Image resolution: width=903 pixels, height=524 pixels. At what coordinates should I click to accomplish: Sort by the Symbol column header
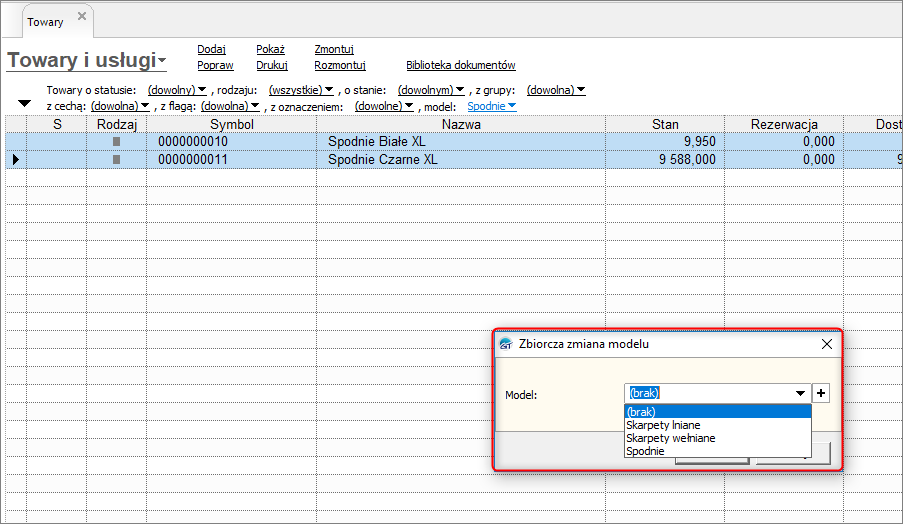point(232,124)
